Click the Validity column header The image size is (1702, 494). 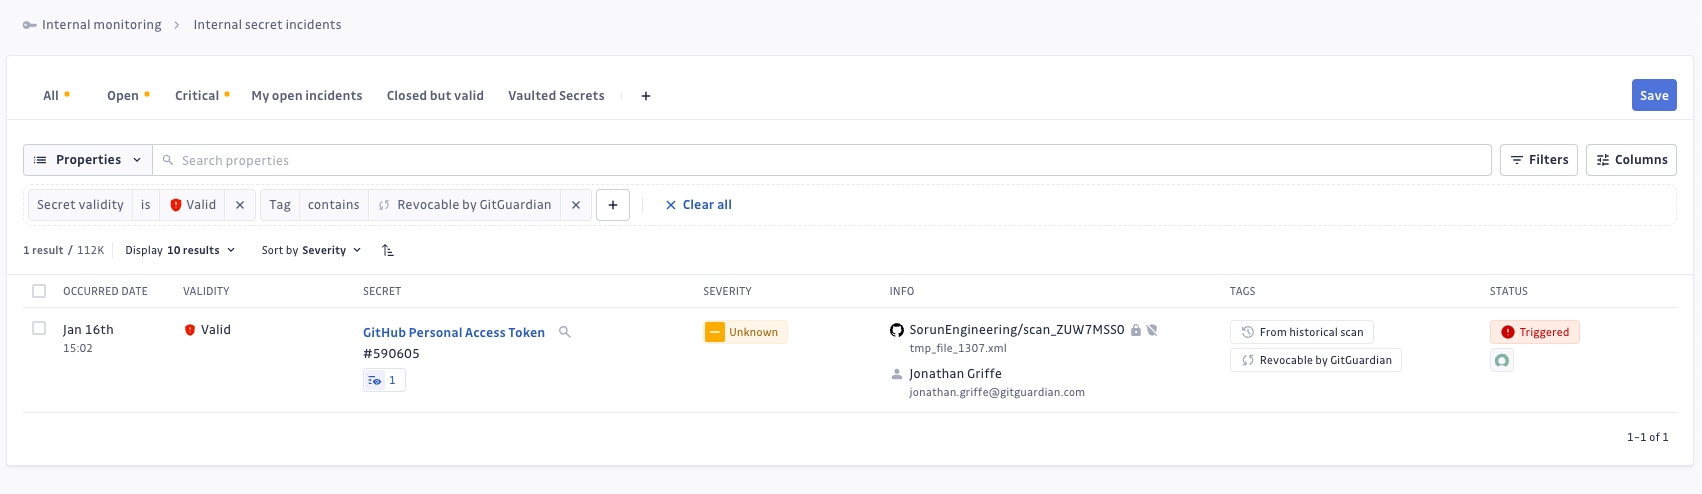point(206,291)
